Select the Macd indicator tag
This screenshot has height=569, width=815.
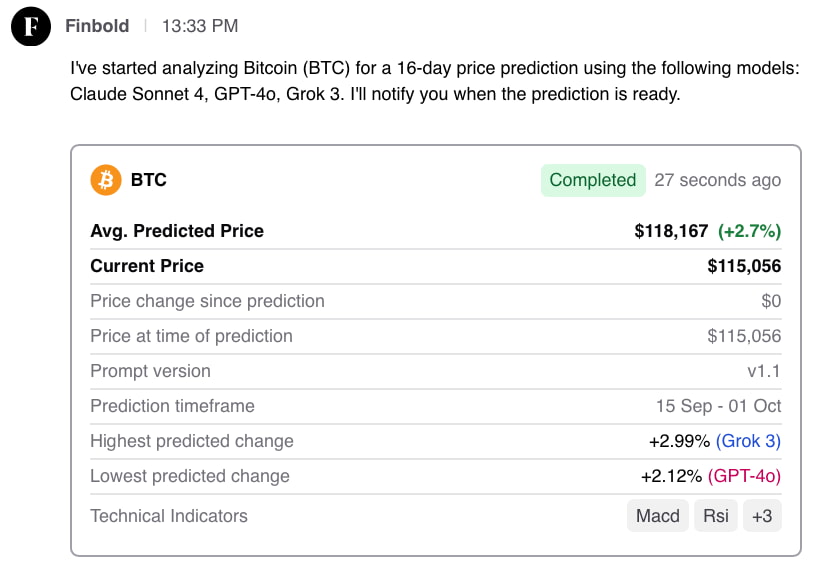[658, 516]
